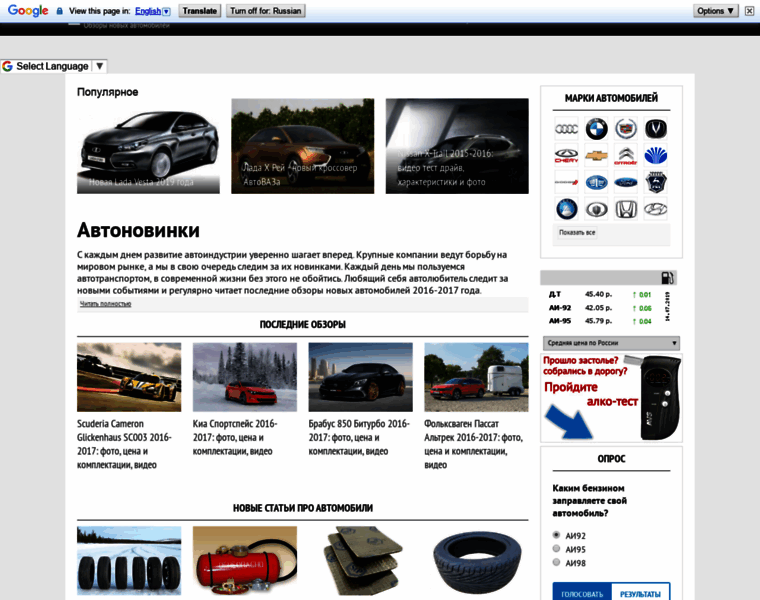
Task: Open Брабус 850 Битурбо article link
Action: point(359,437)
